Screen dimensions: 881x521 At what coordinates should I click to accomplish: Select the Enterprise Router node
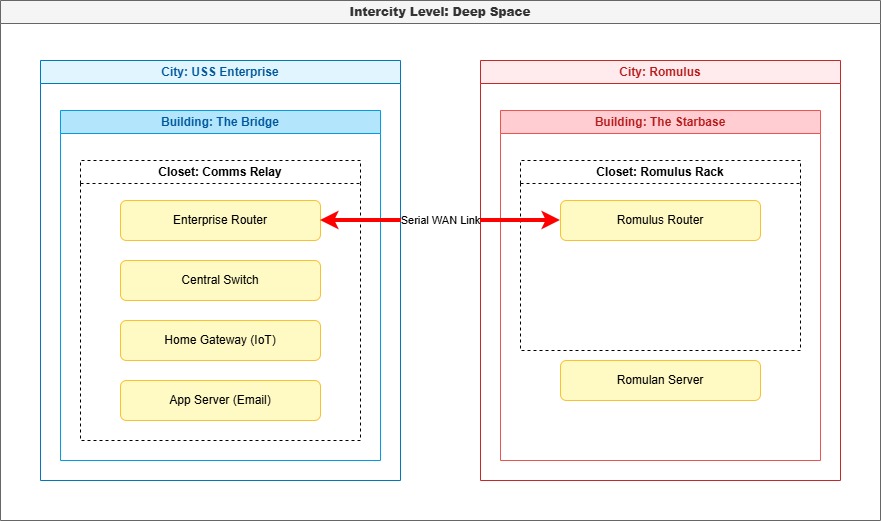tap(220, 220)
